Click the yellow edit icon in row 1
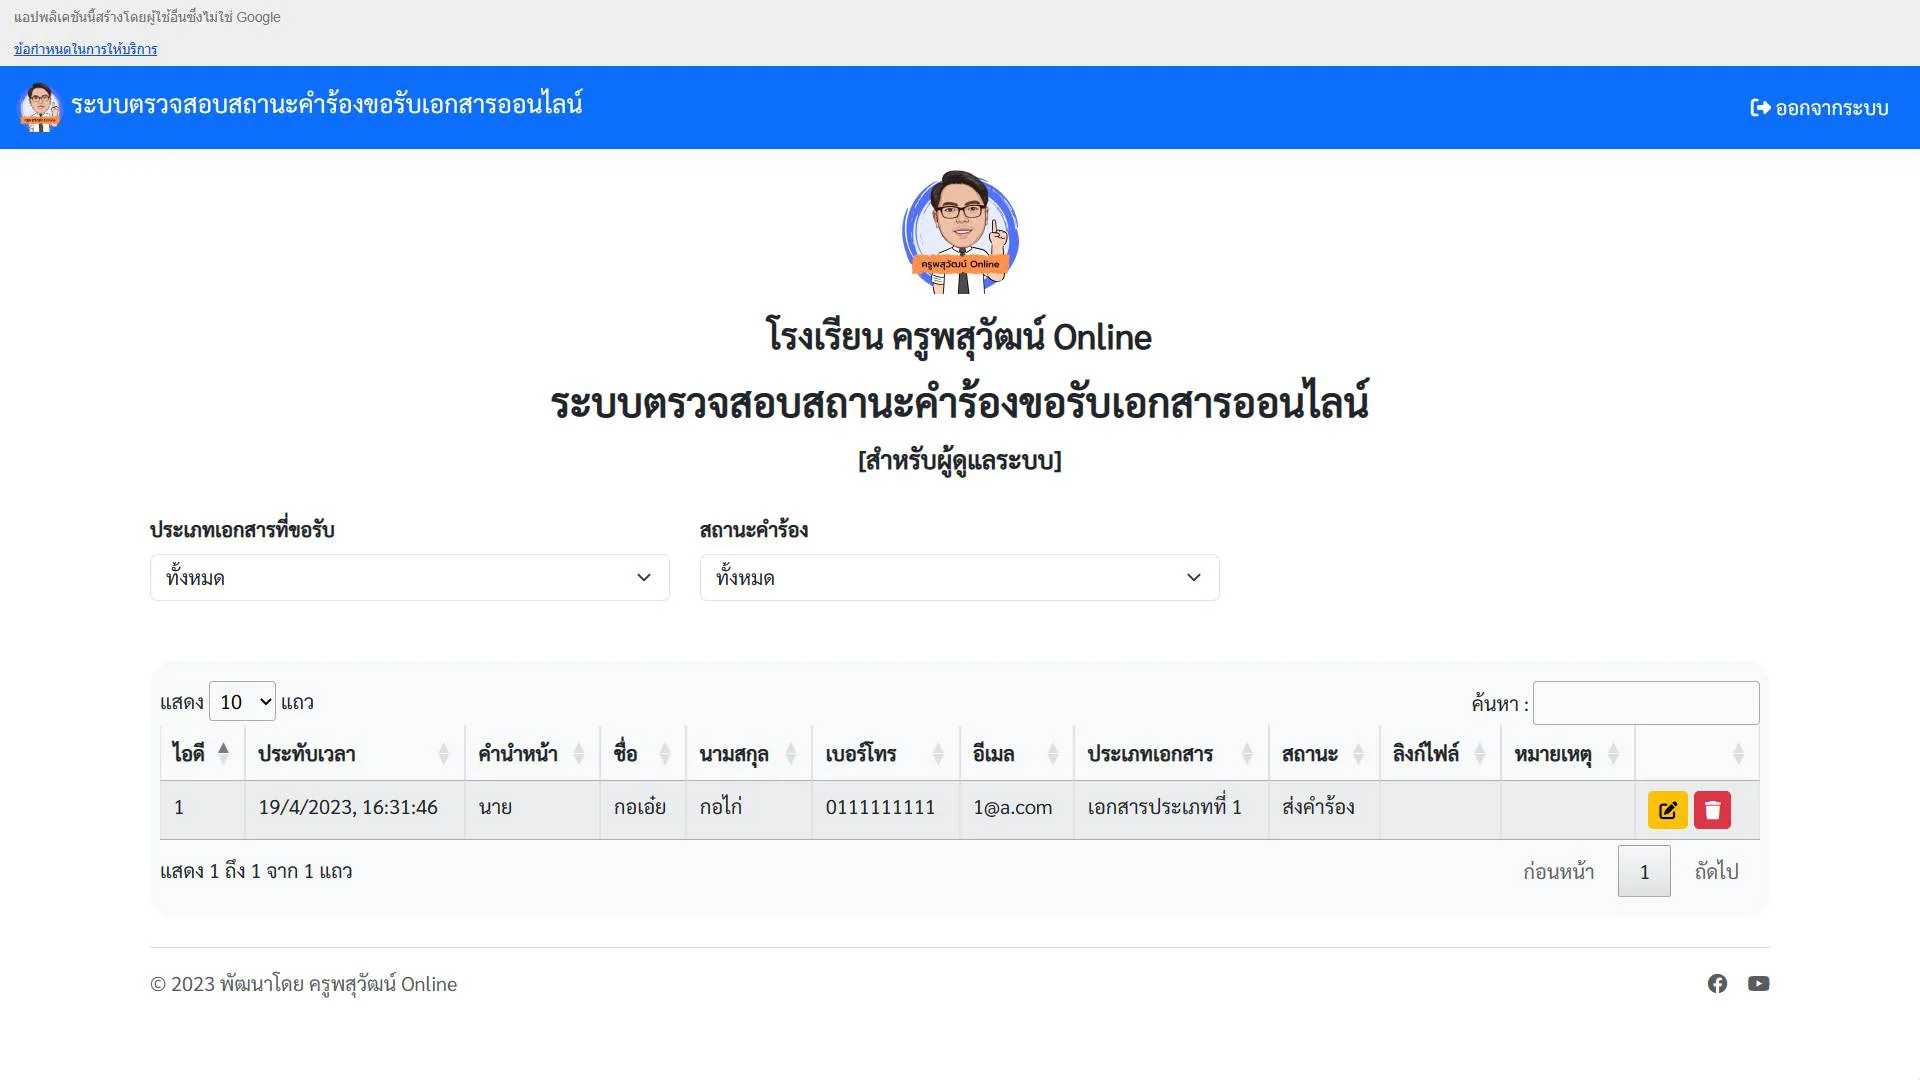This screenshot has width=1920, height=1080. pos(1667,810)
